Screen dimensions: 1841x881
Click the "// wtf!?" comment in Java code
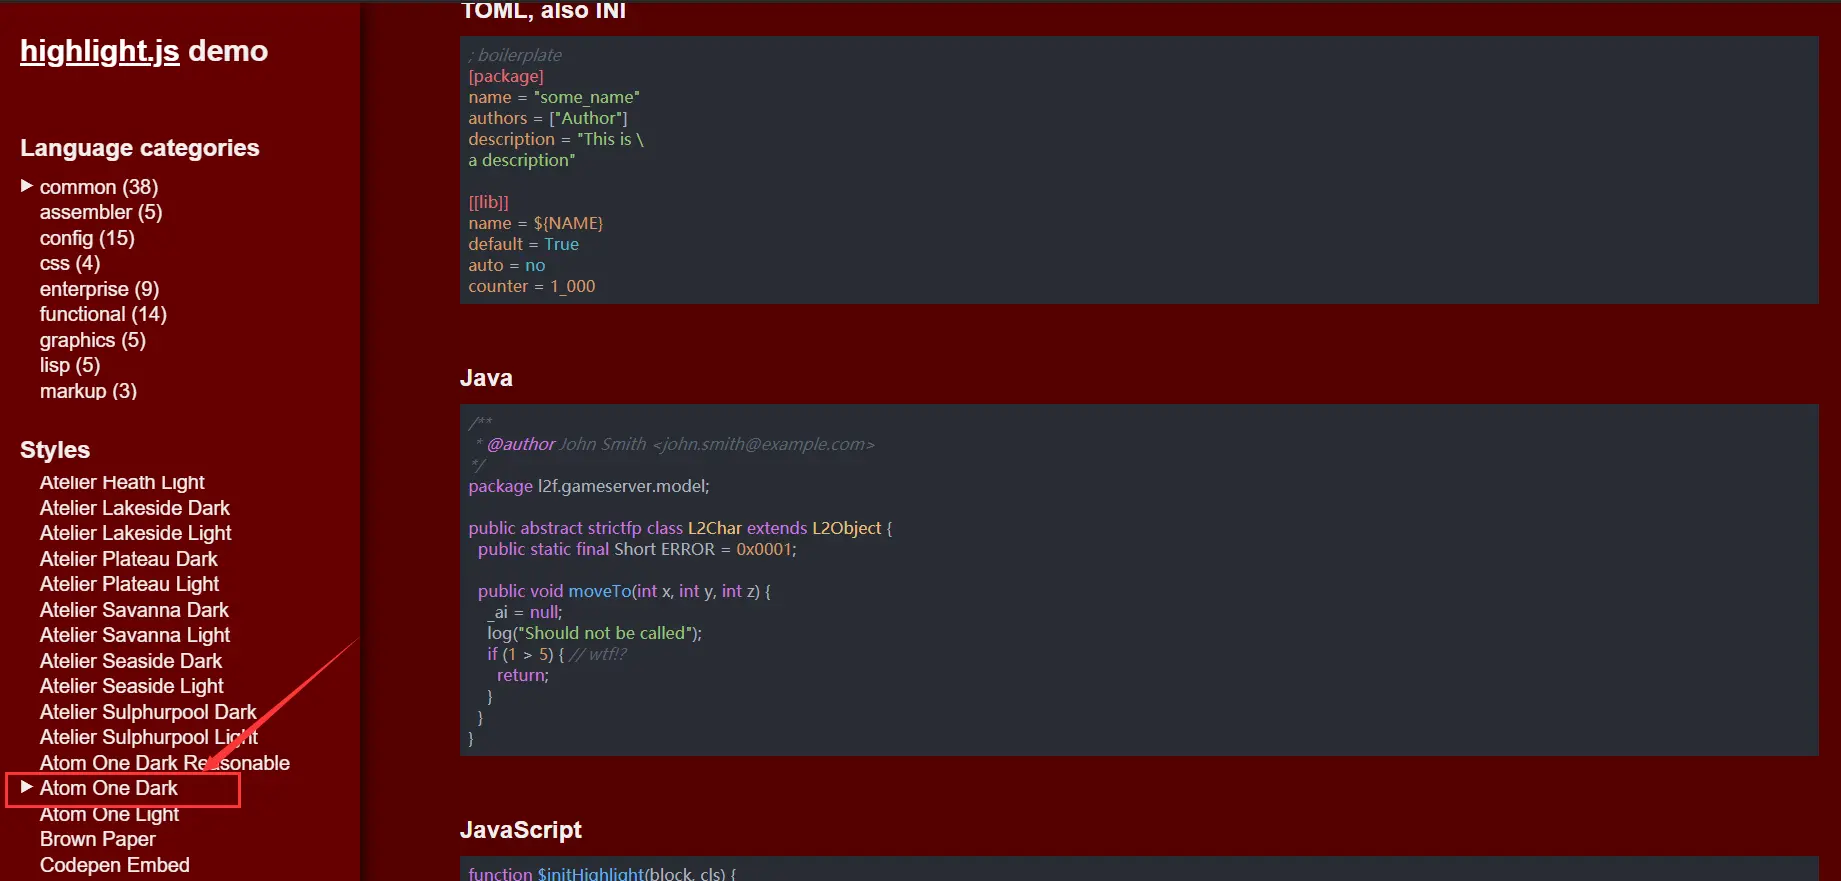tap(598, 654)
